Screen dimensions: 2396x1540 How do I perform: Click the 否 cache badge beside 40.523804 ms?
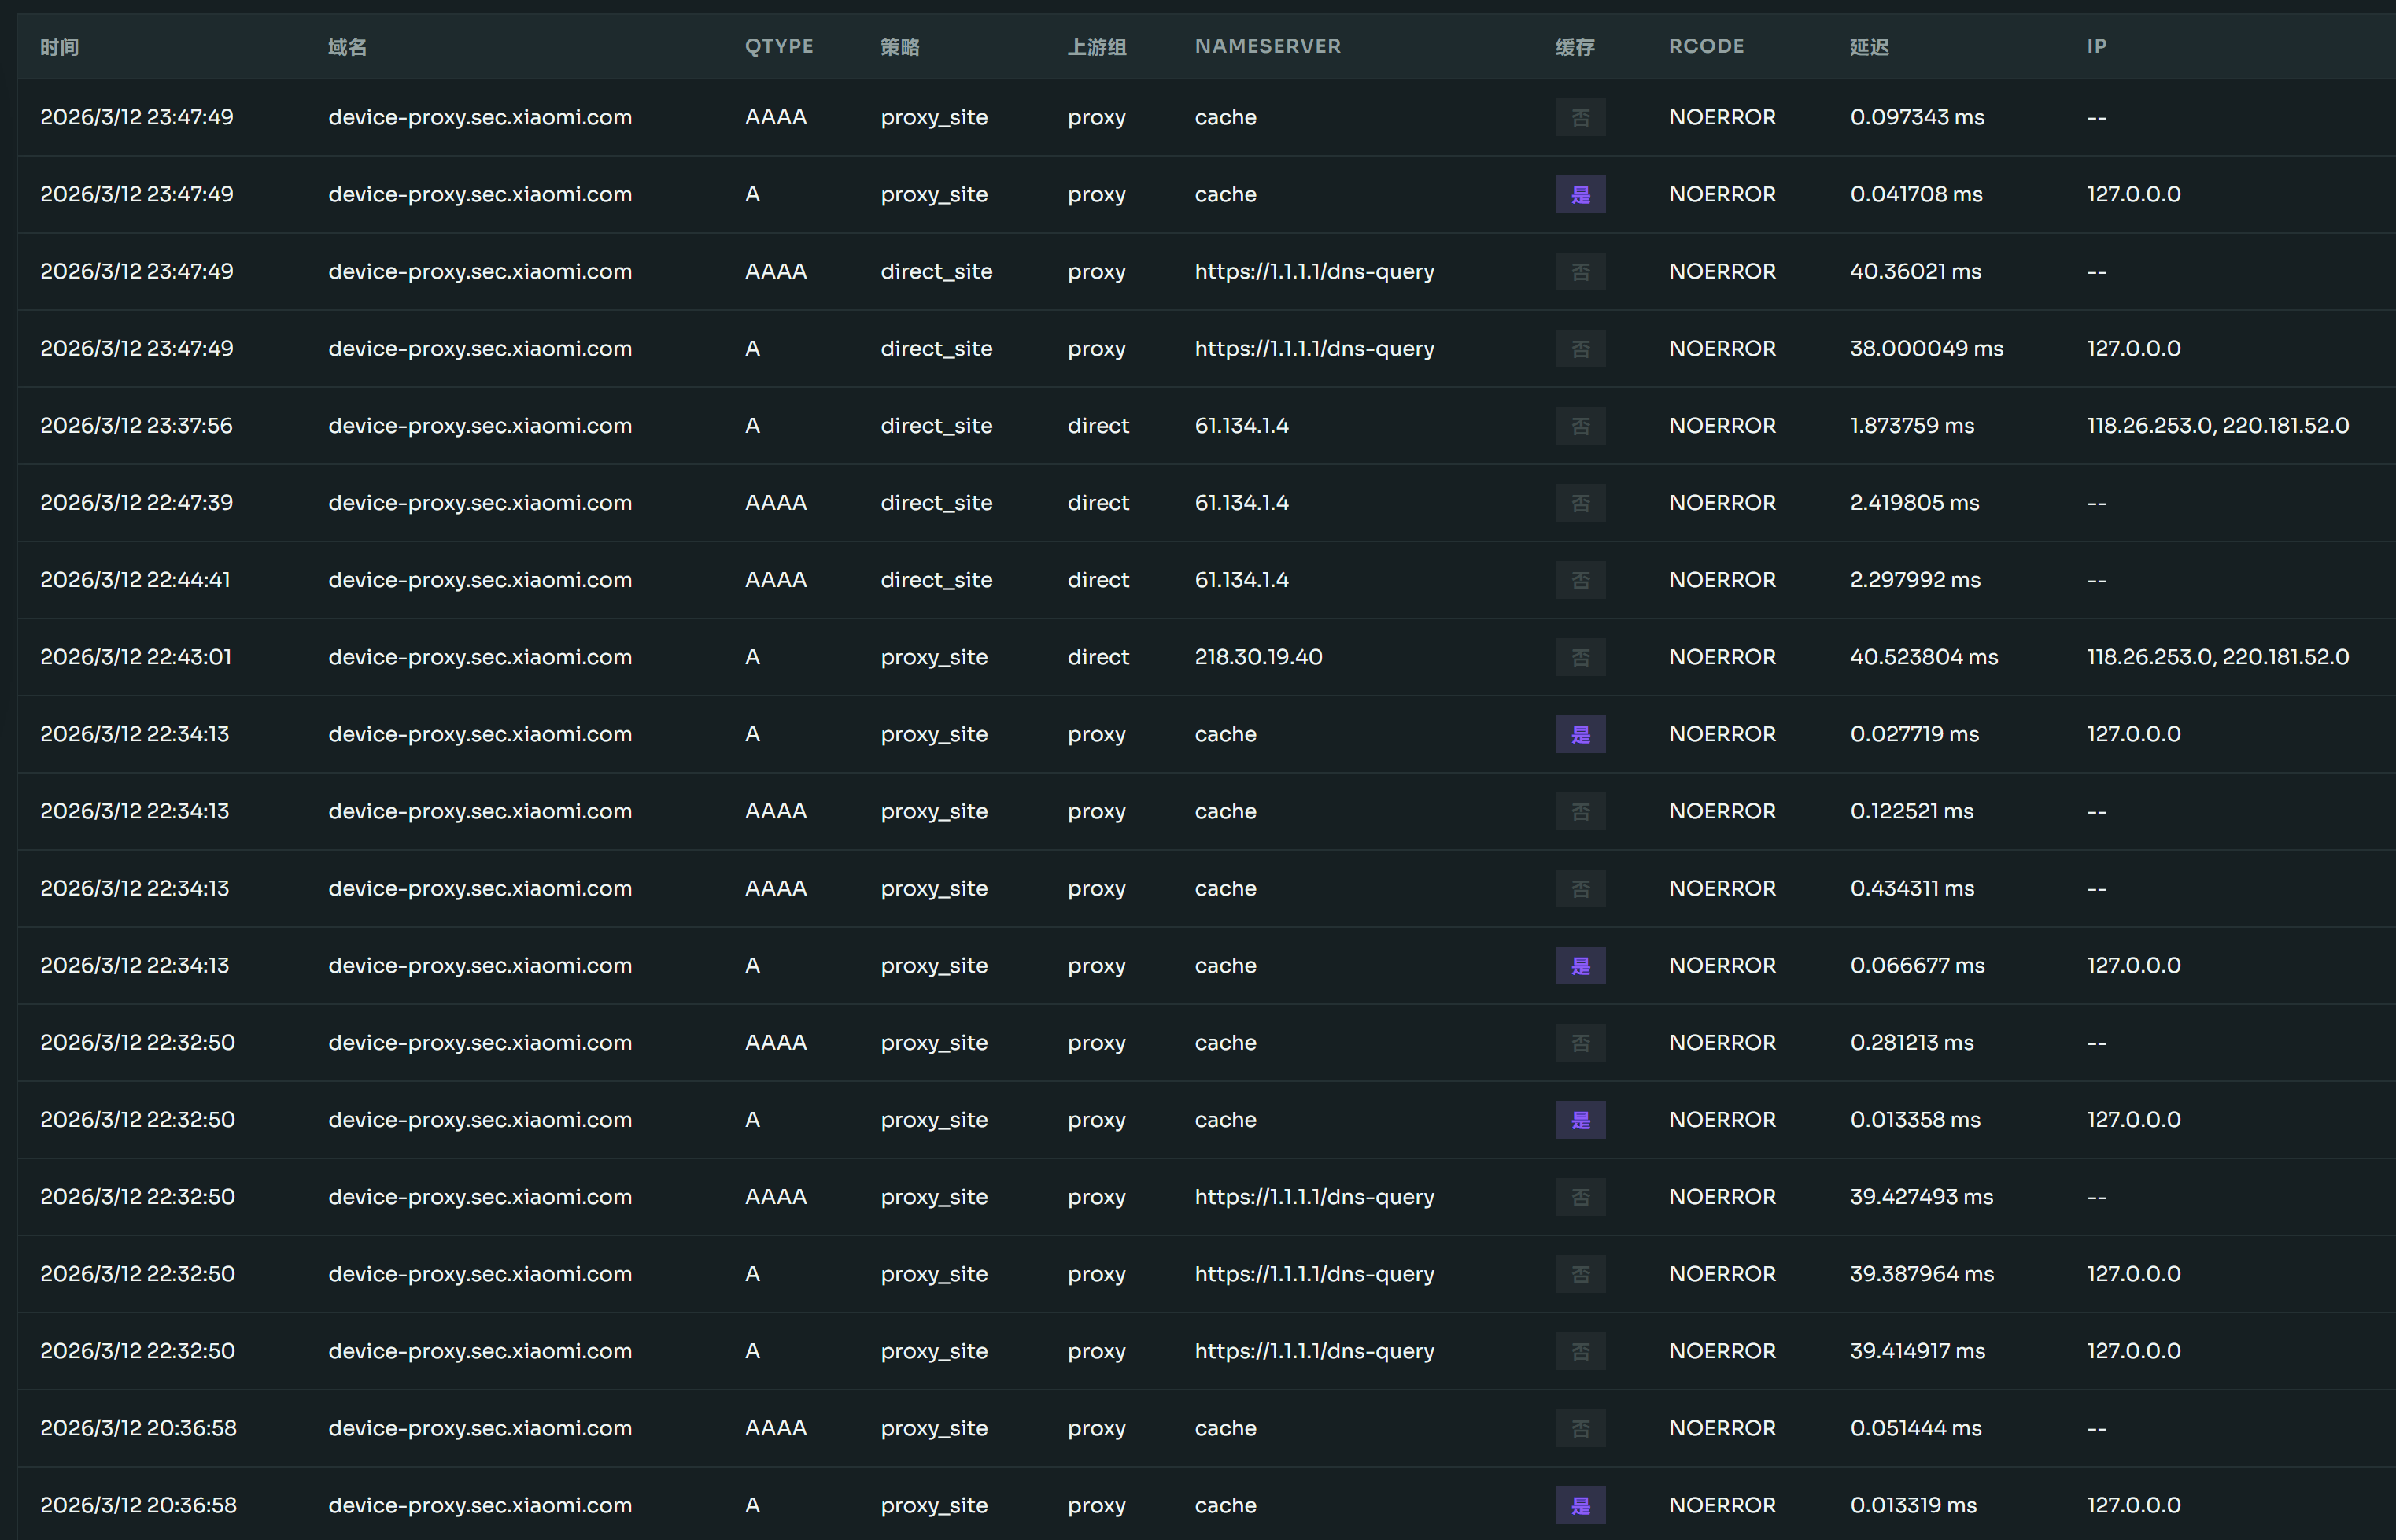coord(1579,657)
